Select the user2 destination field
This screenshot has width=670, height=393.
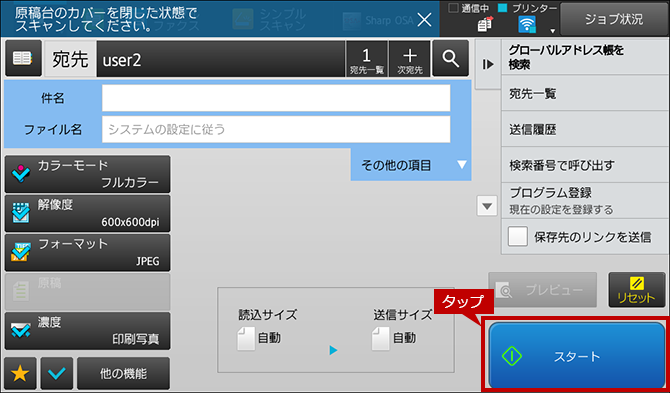[220, 60]
